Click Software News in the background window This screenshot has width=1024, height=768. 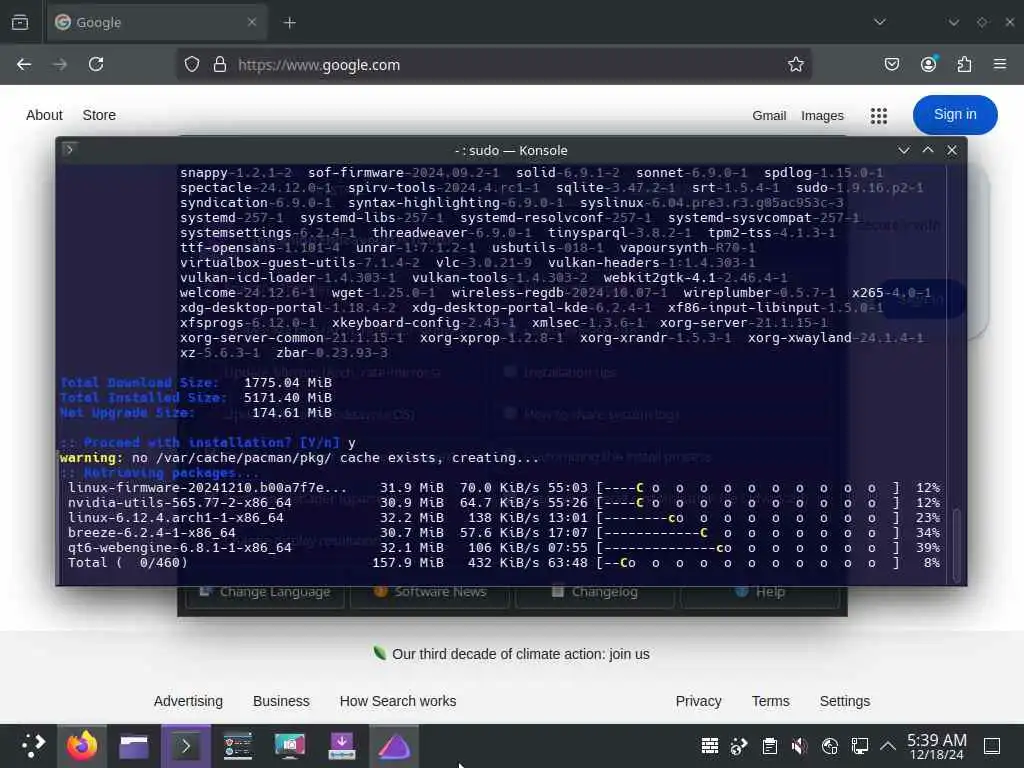[x=430, y=592]
